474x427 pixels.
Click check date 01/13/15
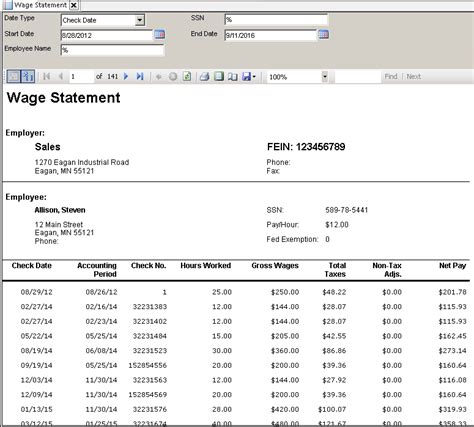(x=36, y=409)
